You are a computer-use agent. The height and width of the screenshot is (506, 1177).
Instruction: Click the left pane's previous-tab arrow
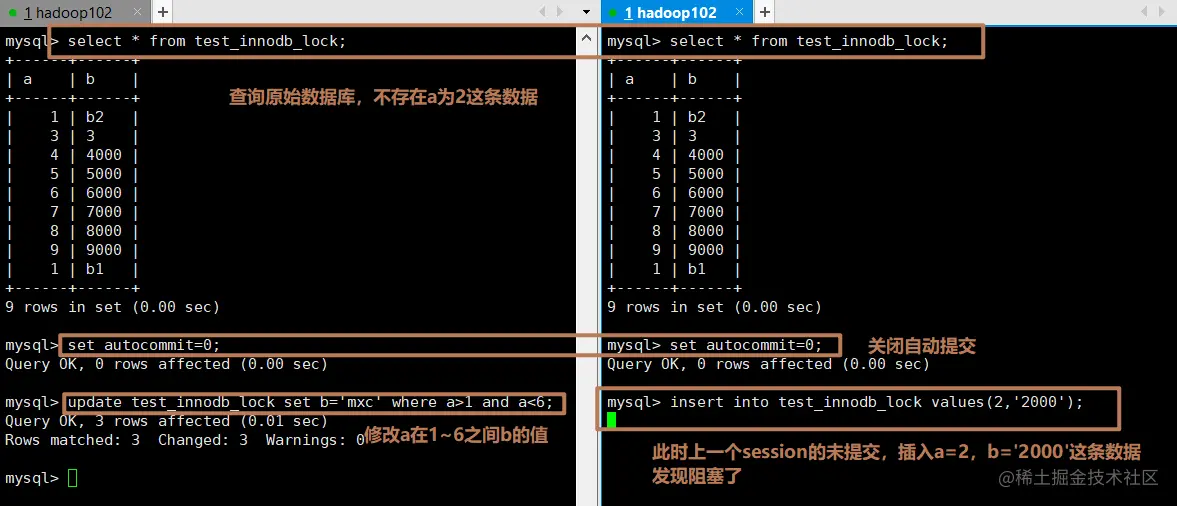[543, 12]
